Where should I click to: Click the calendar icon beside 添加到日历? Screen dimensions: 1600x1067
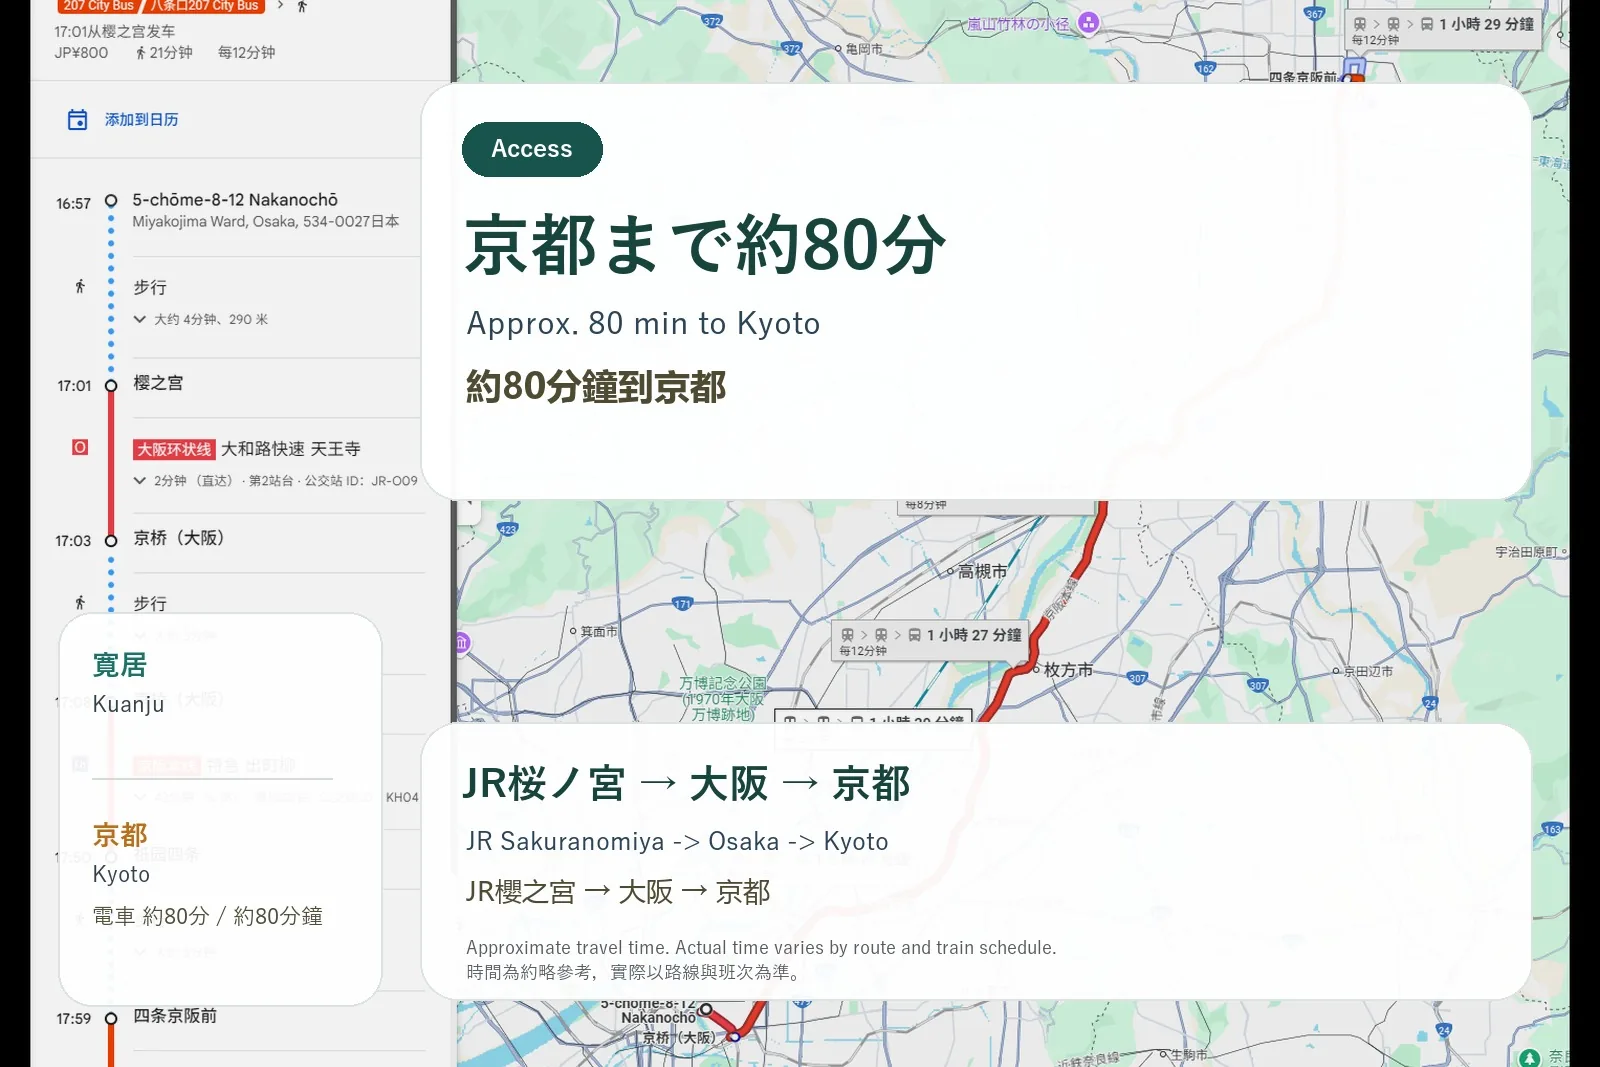tap(77, 120)
